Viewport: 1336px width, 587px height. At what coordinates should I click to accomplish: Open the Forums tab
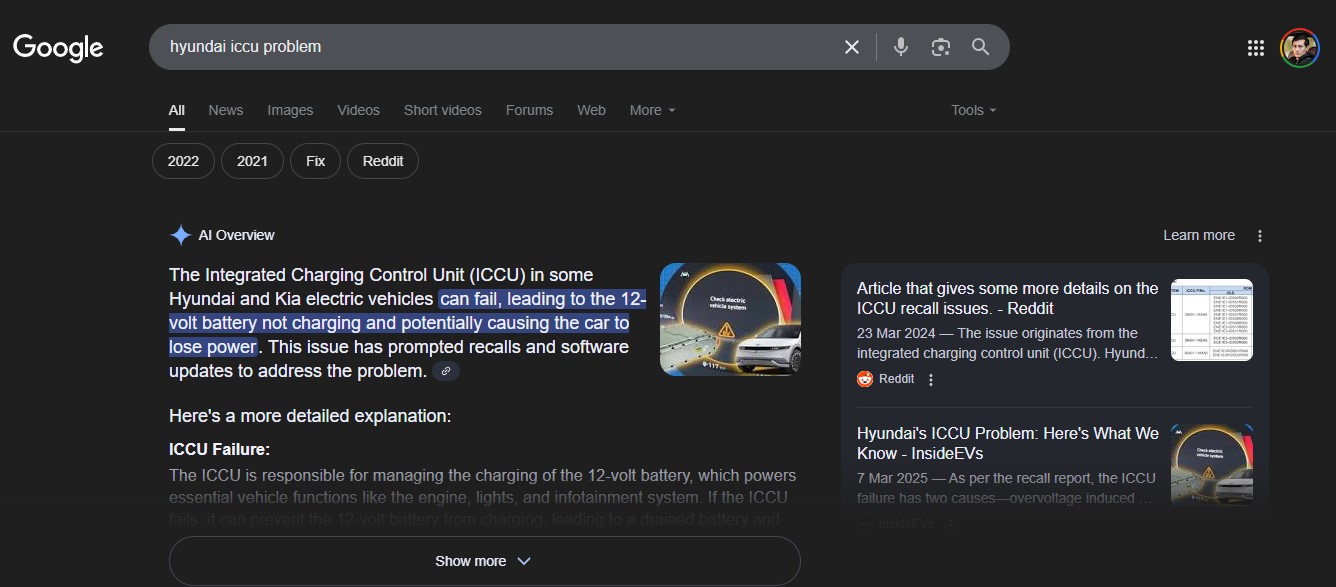click(x=529, y=110)
